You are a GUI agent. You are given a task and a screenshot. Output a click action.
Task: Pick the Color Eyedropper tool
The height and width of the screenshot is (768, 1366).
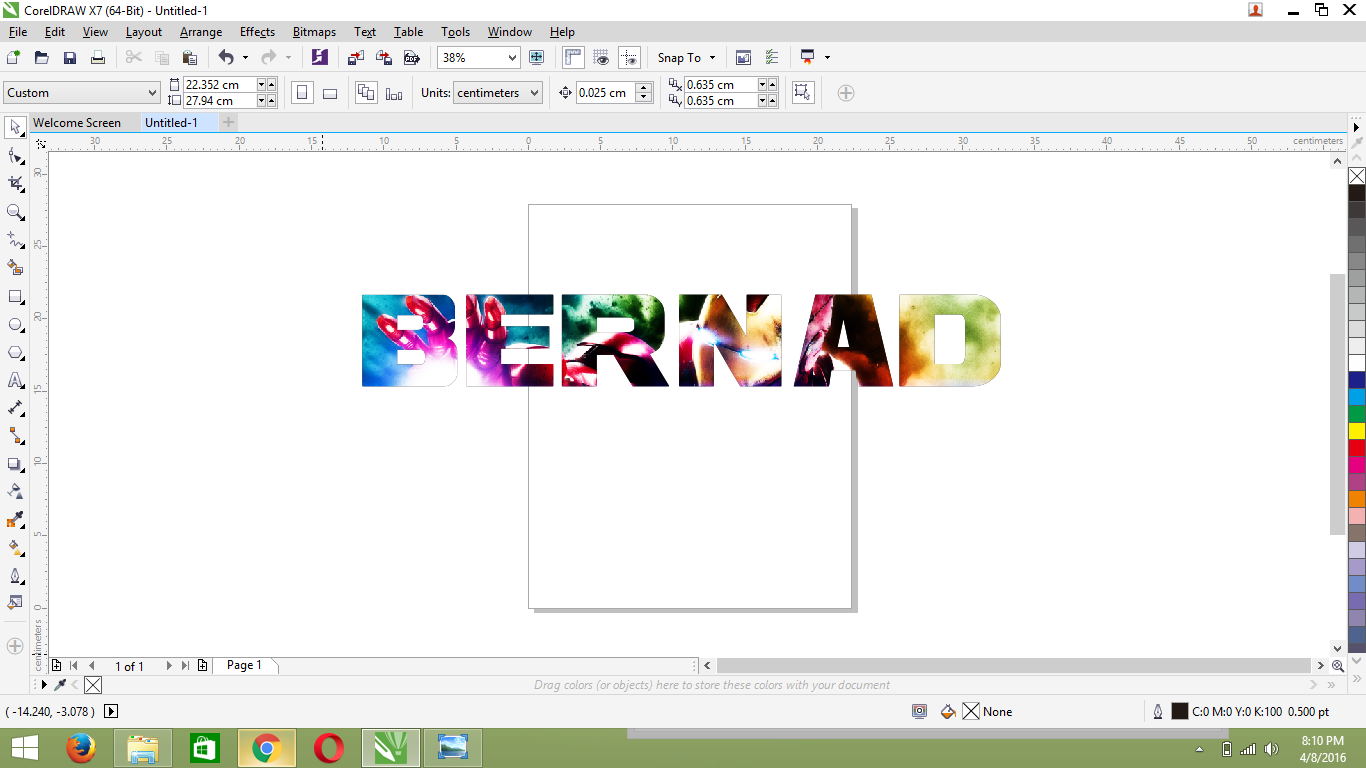pyautogui.click(x=14, y=520)
